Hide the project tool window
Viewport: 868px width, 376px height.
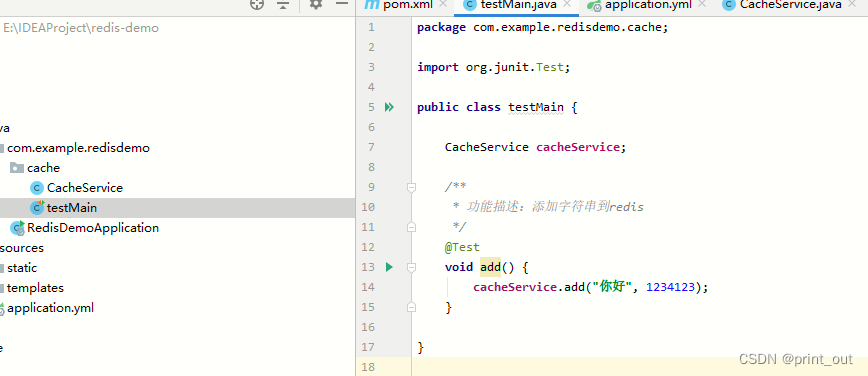pyautogui.click(x=342, y=4)
